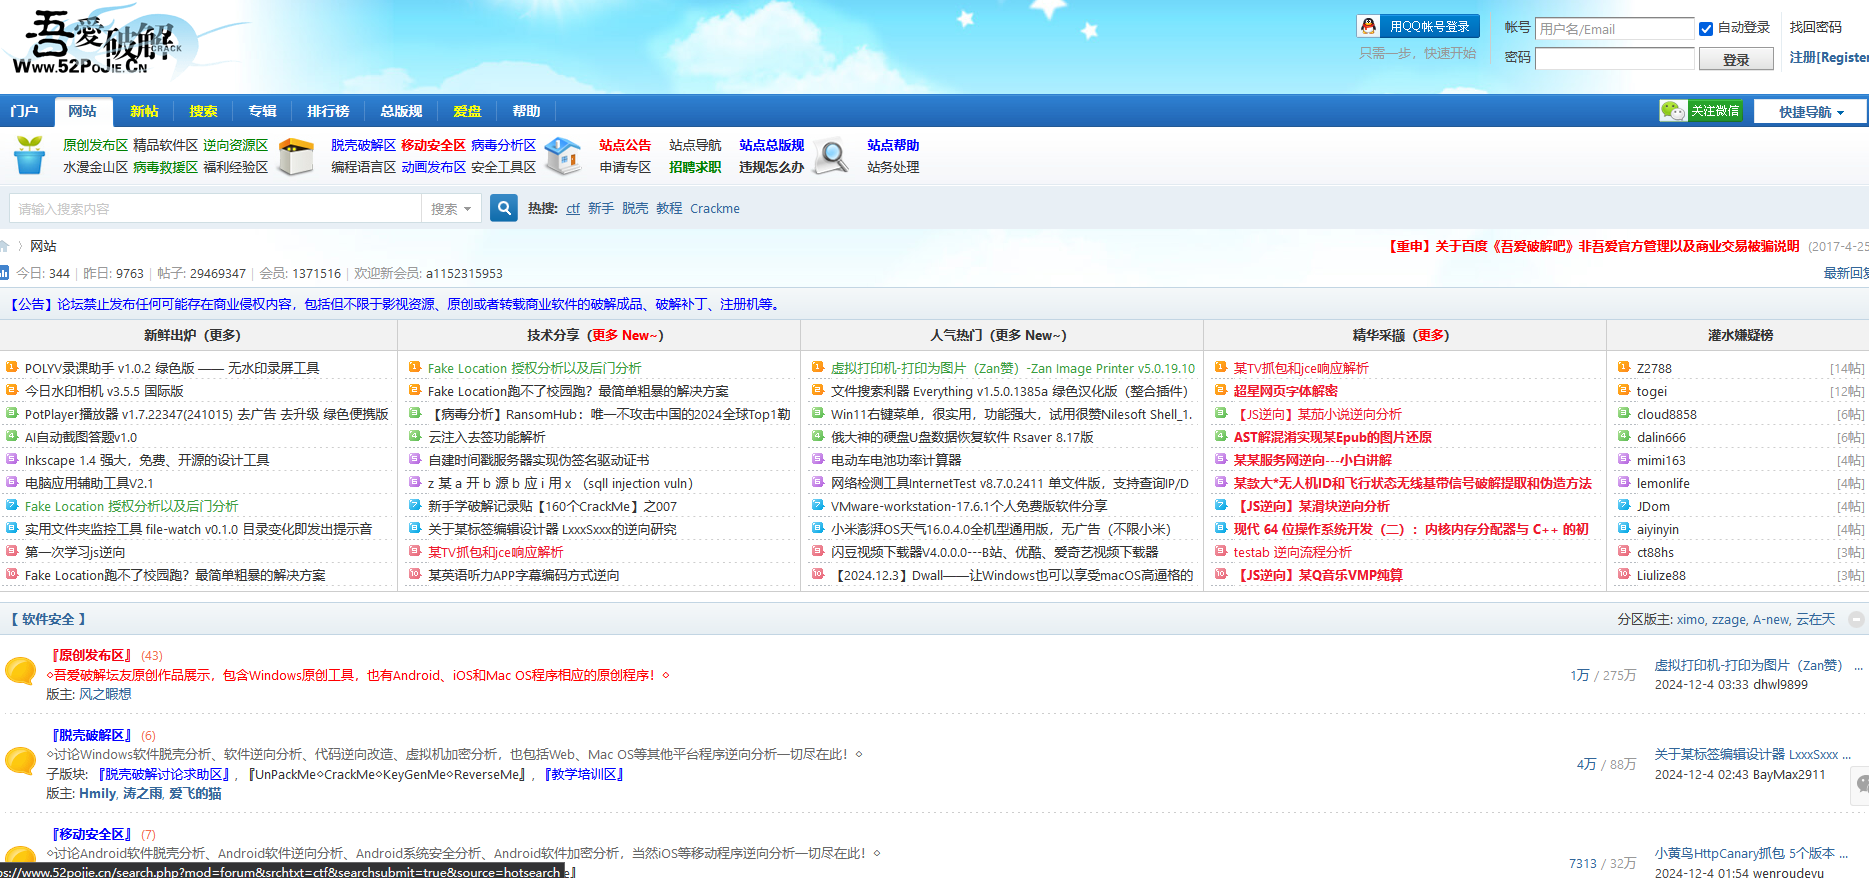Click the magnifier search button icon
Viewport: 1869px width, 878px height.
click(504, 208)
